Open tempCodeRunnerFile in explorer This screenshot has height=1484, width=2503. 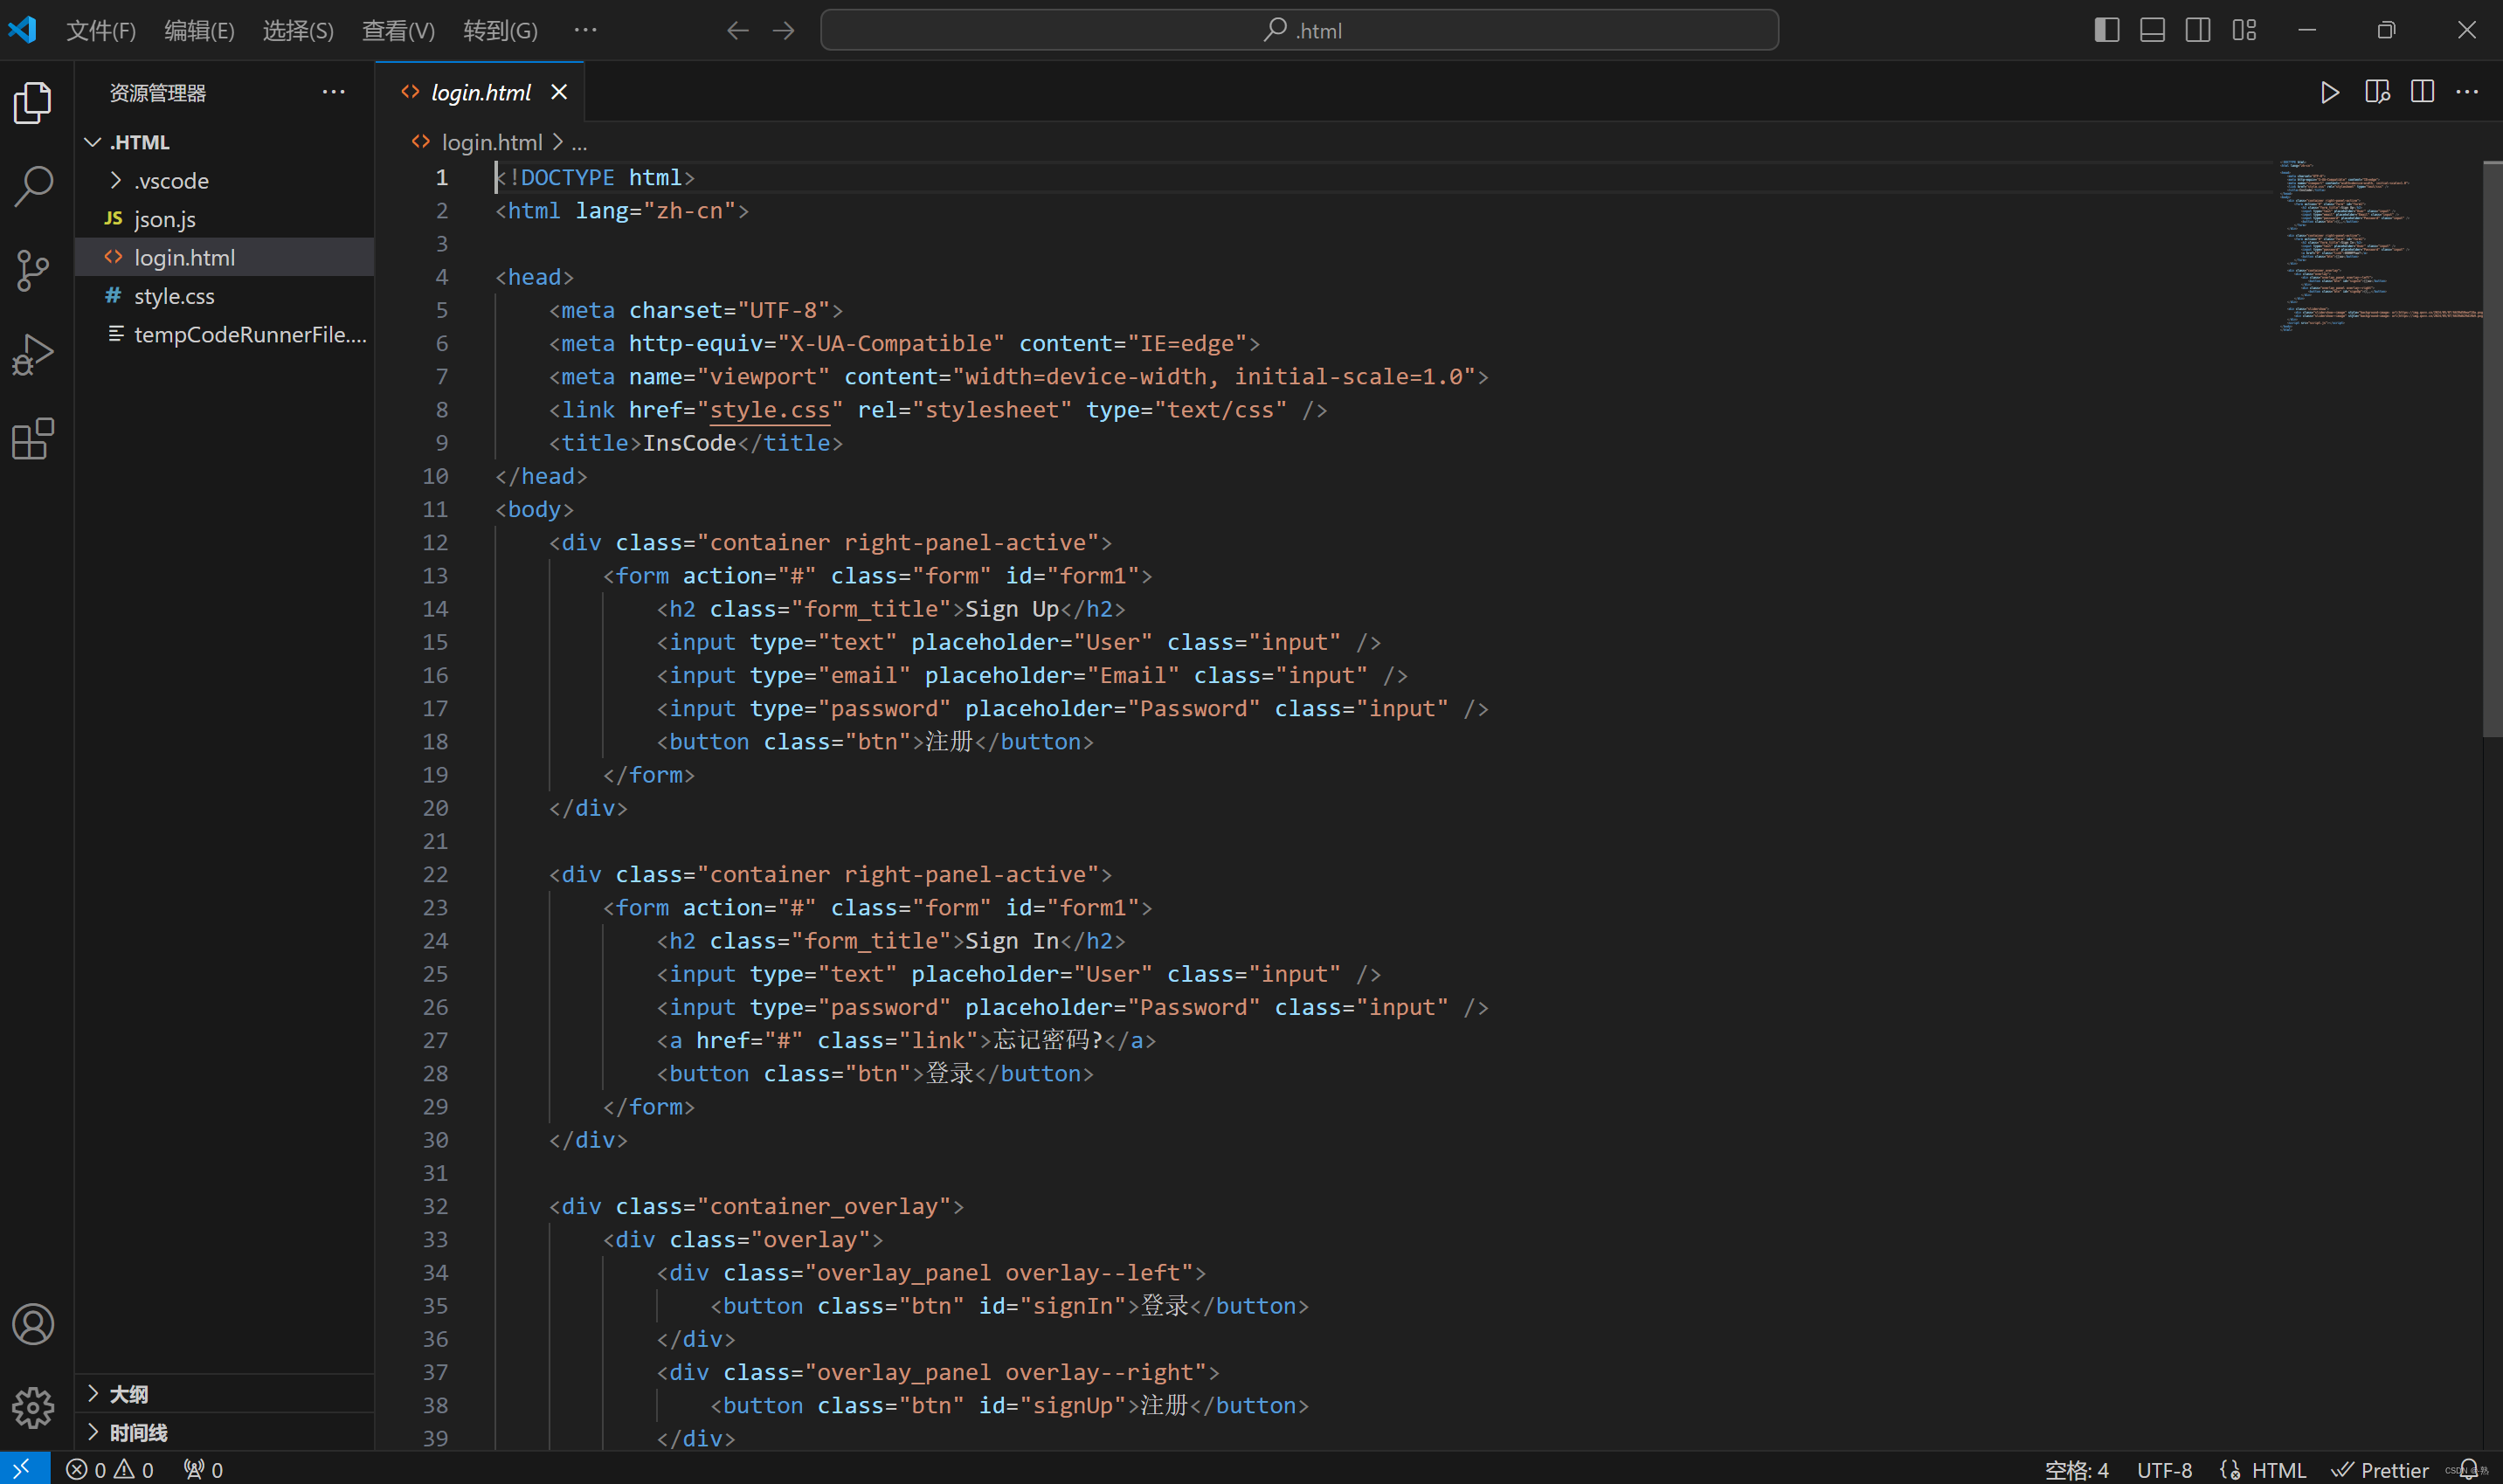(x=225, y=334)
